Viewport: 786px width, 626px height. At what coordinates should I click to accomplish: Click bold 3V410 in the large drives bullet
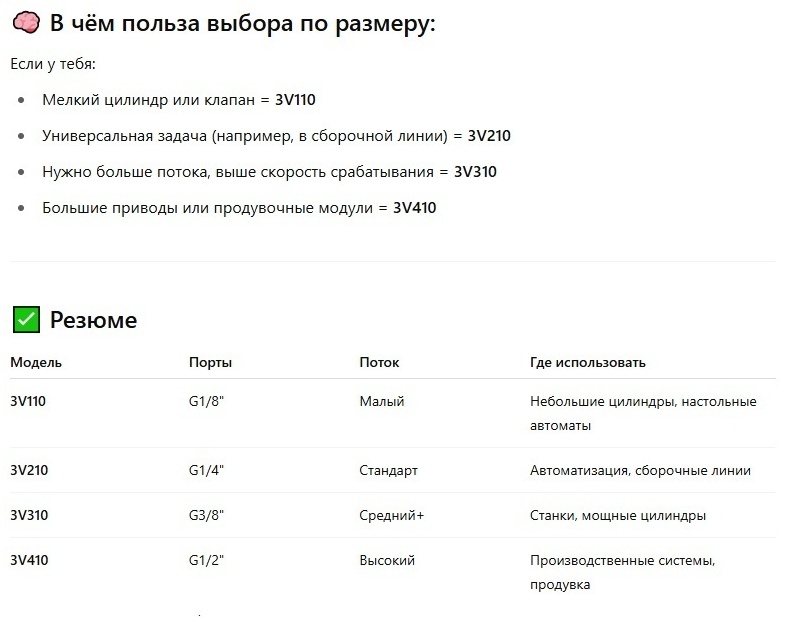coord(415,208)
